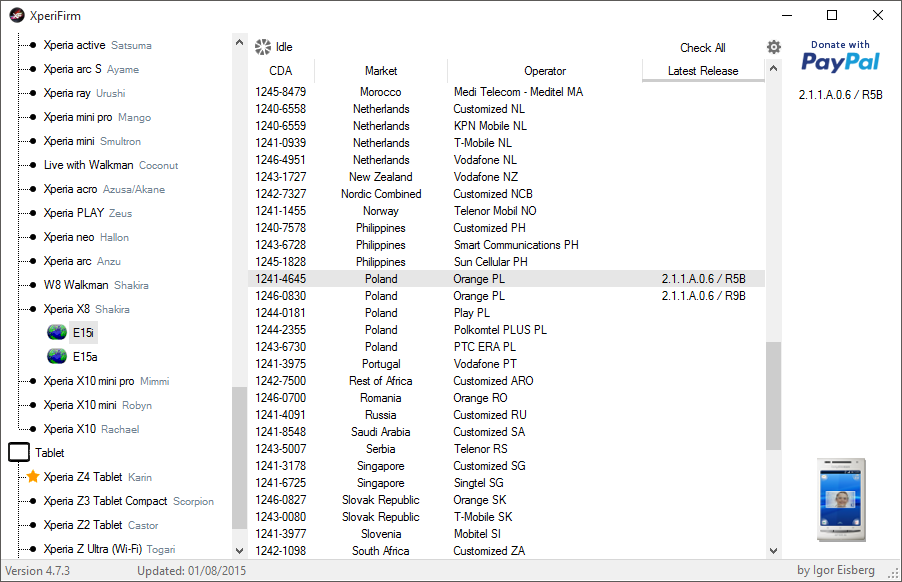Select the Vodafone NZ row
The width and height of the screenshot is (902, 582).
[506, 177]
